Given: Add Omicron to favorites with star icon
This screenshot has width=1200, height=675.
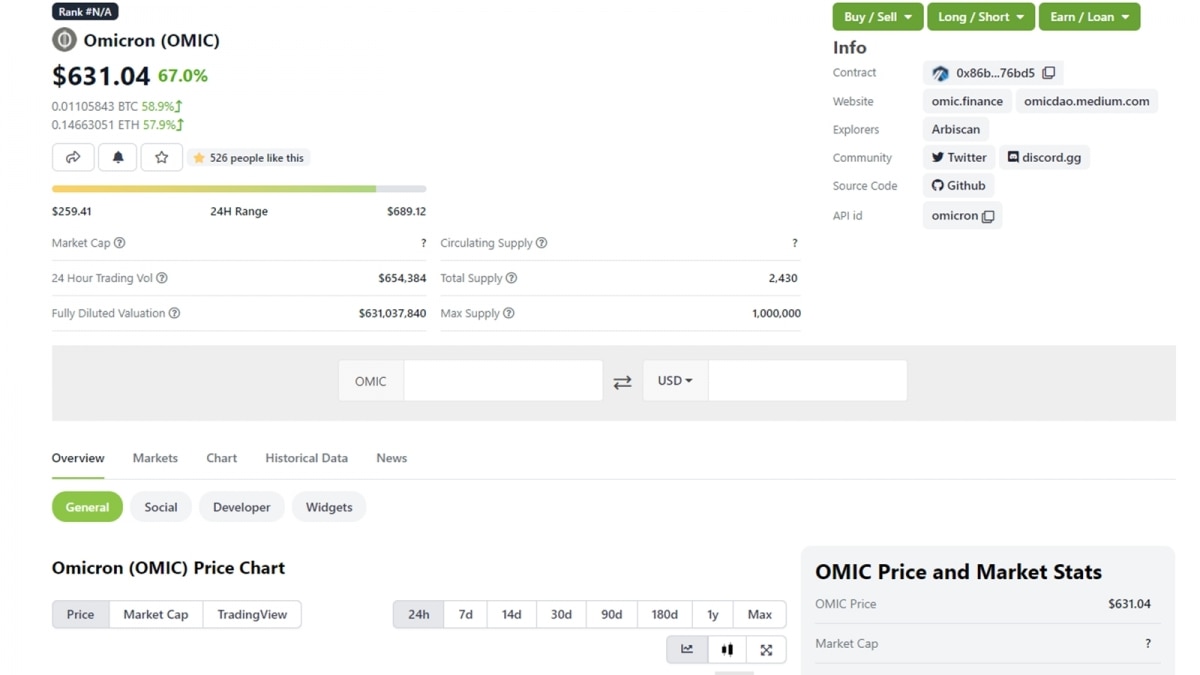Looking at the screenshot, I should (x=161, y=157).
